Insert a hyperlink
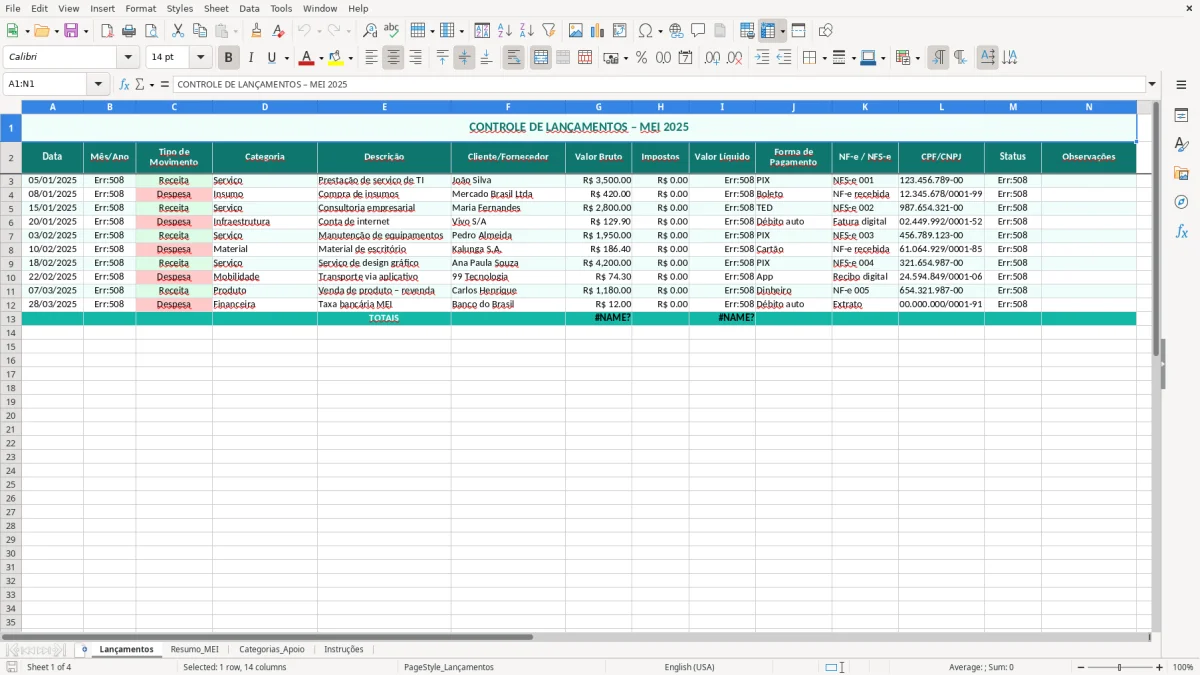This screenshot has height=675, width=1200. pos(676,31)
